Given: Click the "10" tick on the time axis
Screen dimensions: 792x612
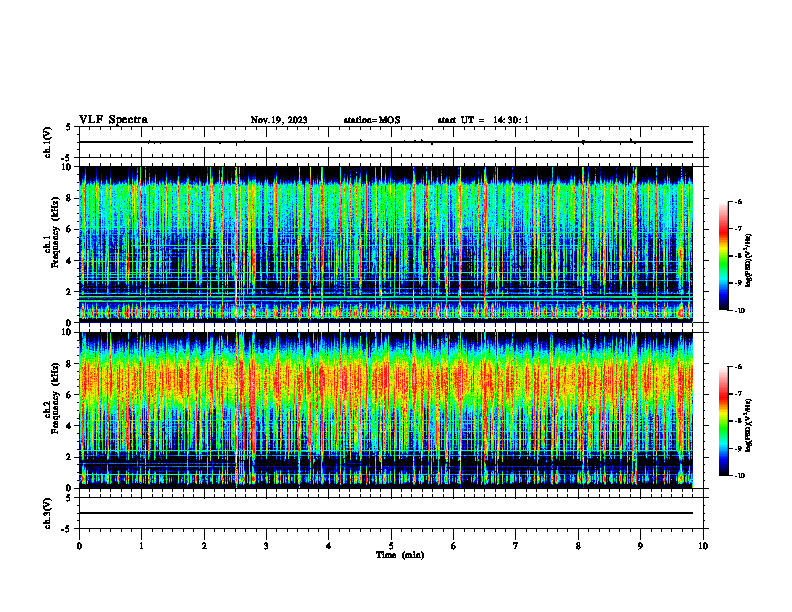Looking at the screenshot, I should coord(703,546).
